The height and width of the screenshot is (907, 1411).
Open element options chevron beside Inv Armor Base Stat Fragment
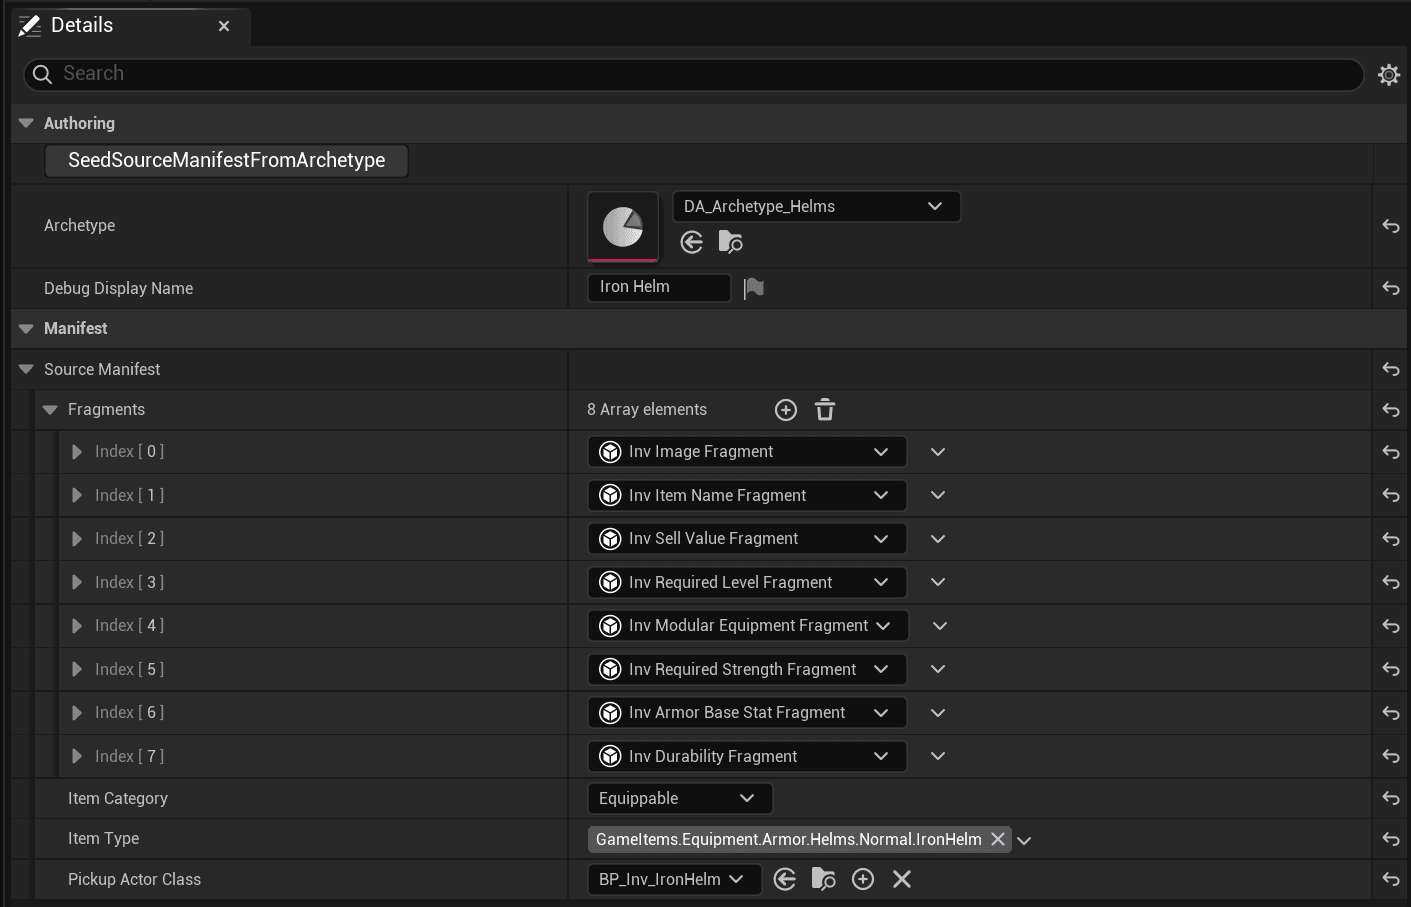click(938, 712)
